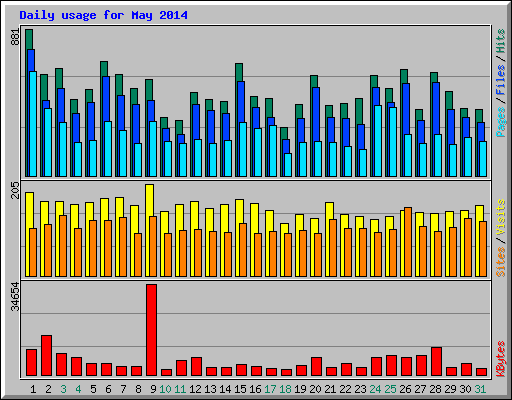Click day "20" on the x-axis
The image size is (512, 400).
coord(315,389)
